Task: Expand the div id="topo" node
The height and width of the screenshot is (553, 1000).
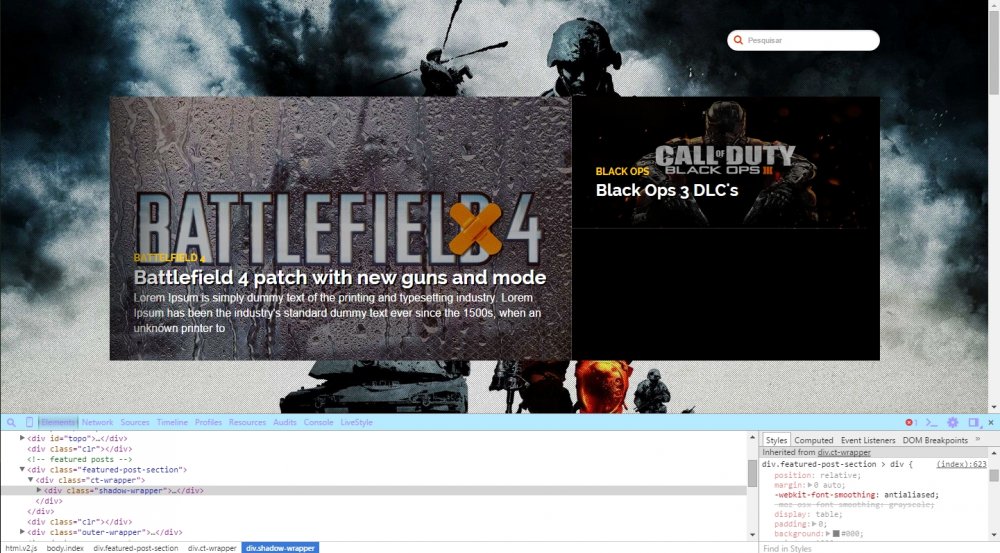Action: (23, 438)
